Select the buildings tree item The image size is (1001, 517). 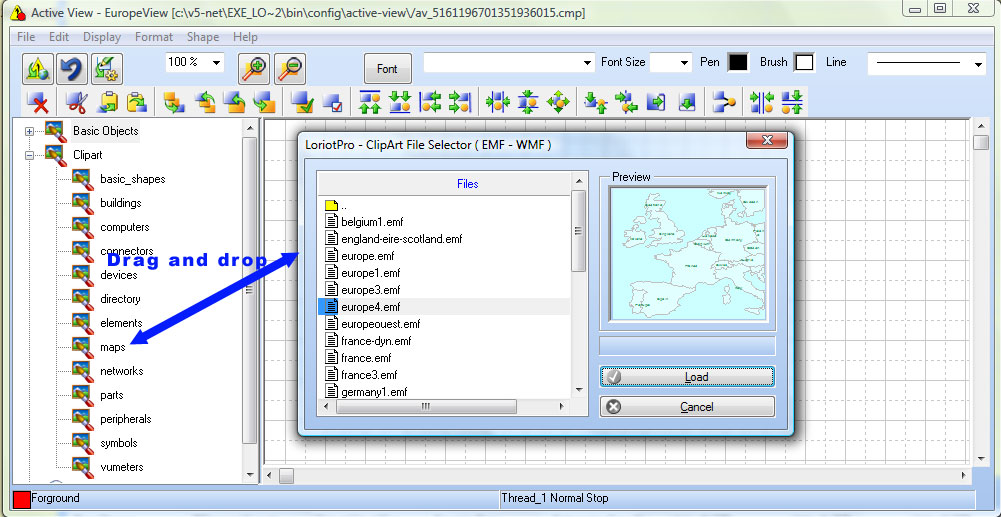(x=121, y=203)
